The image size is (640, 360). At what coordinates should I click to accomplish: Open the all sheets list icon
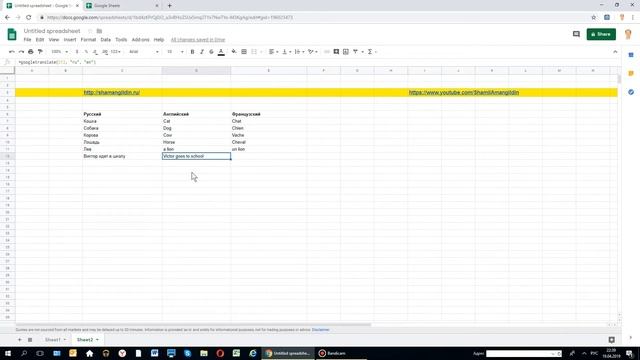coord(30,340)
